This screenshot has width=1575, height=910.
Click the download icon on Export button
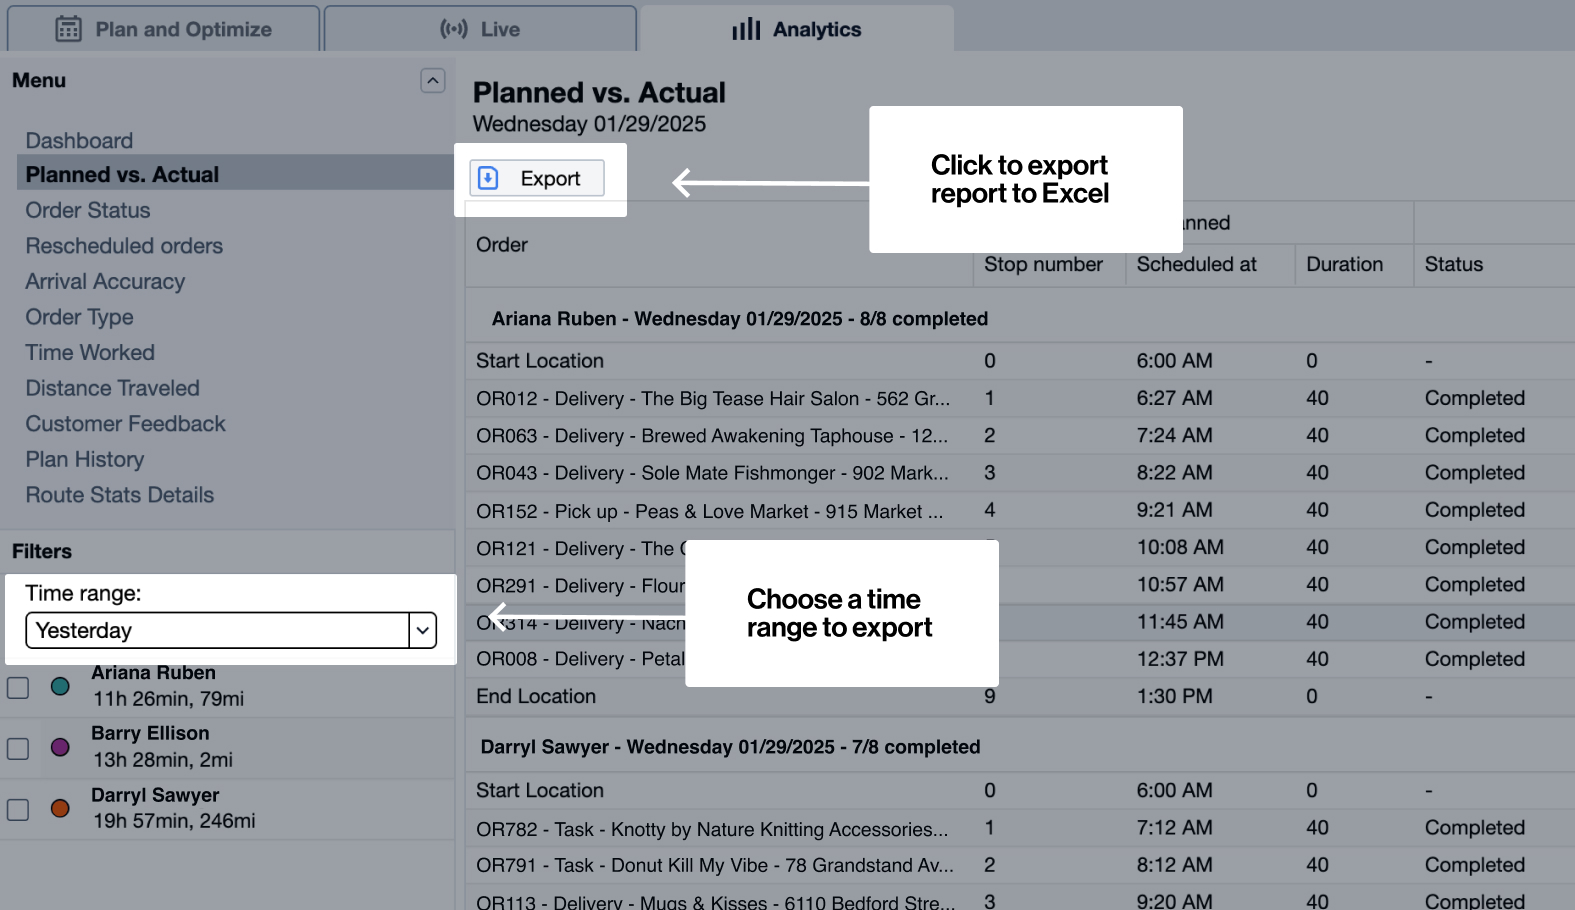coord(488,178)
